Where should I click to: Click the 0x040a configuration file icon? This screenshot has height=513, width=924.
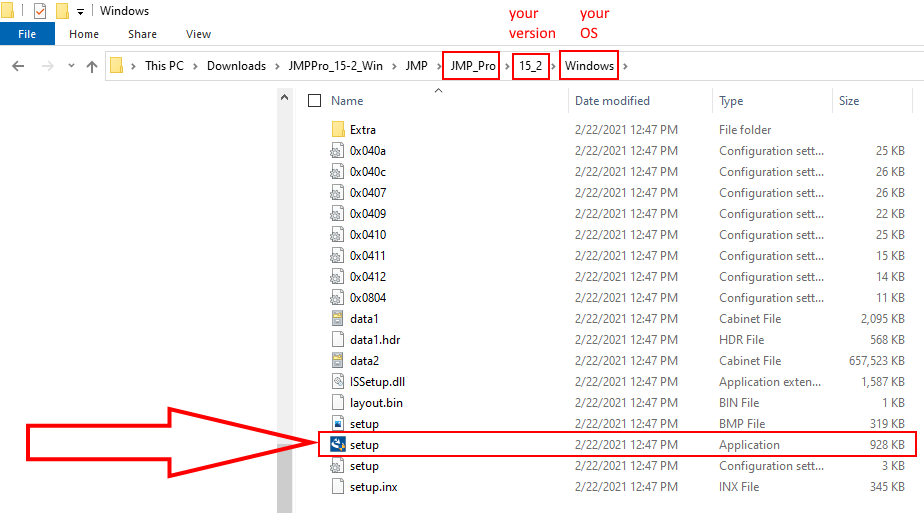point(338,151)
